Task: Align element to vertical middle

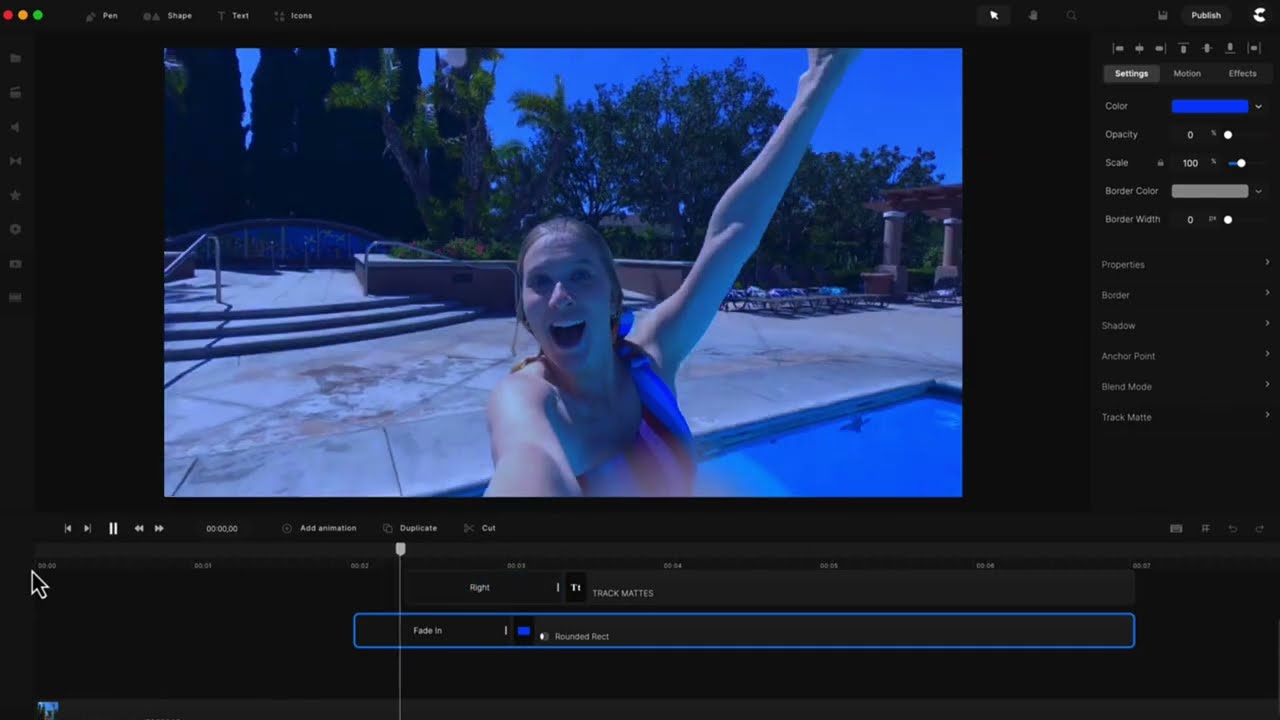Action: 1207,48
